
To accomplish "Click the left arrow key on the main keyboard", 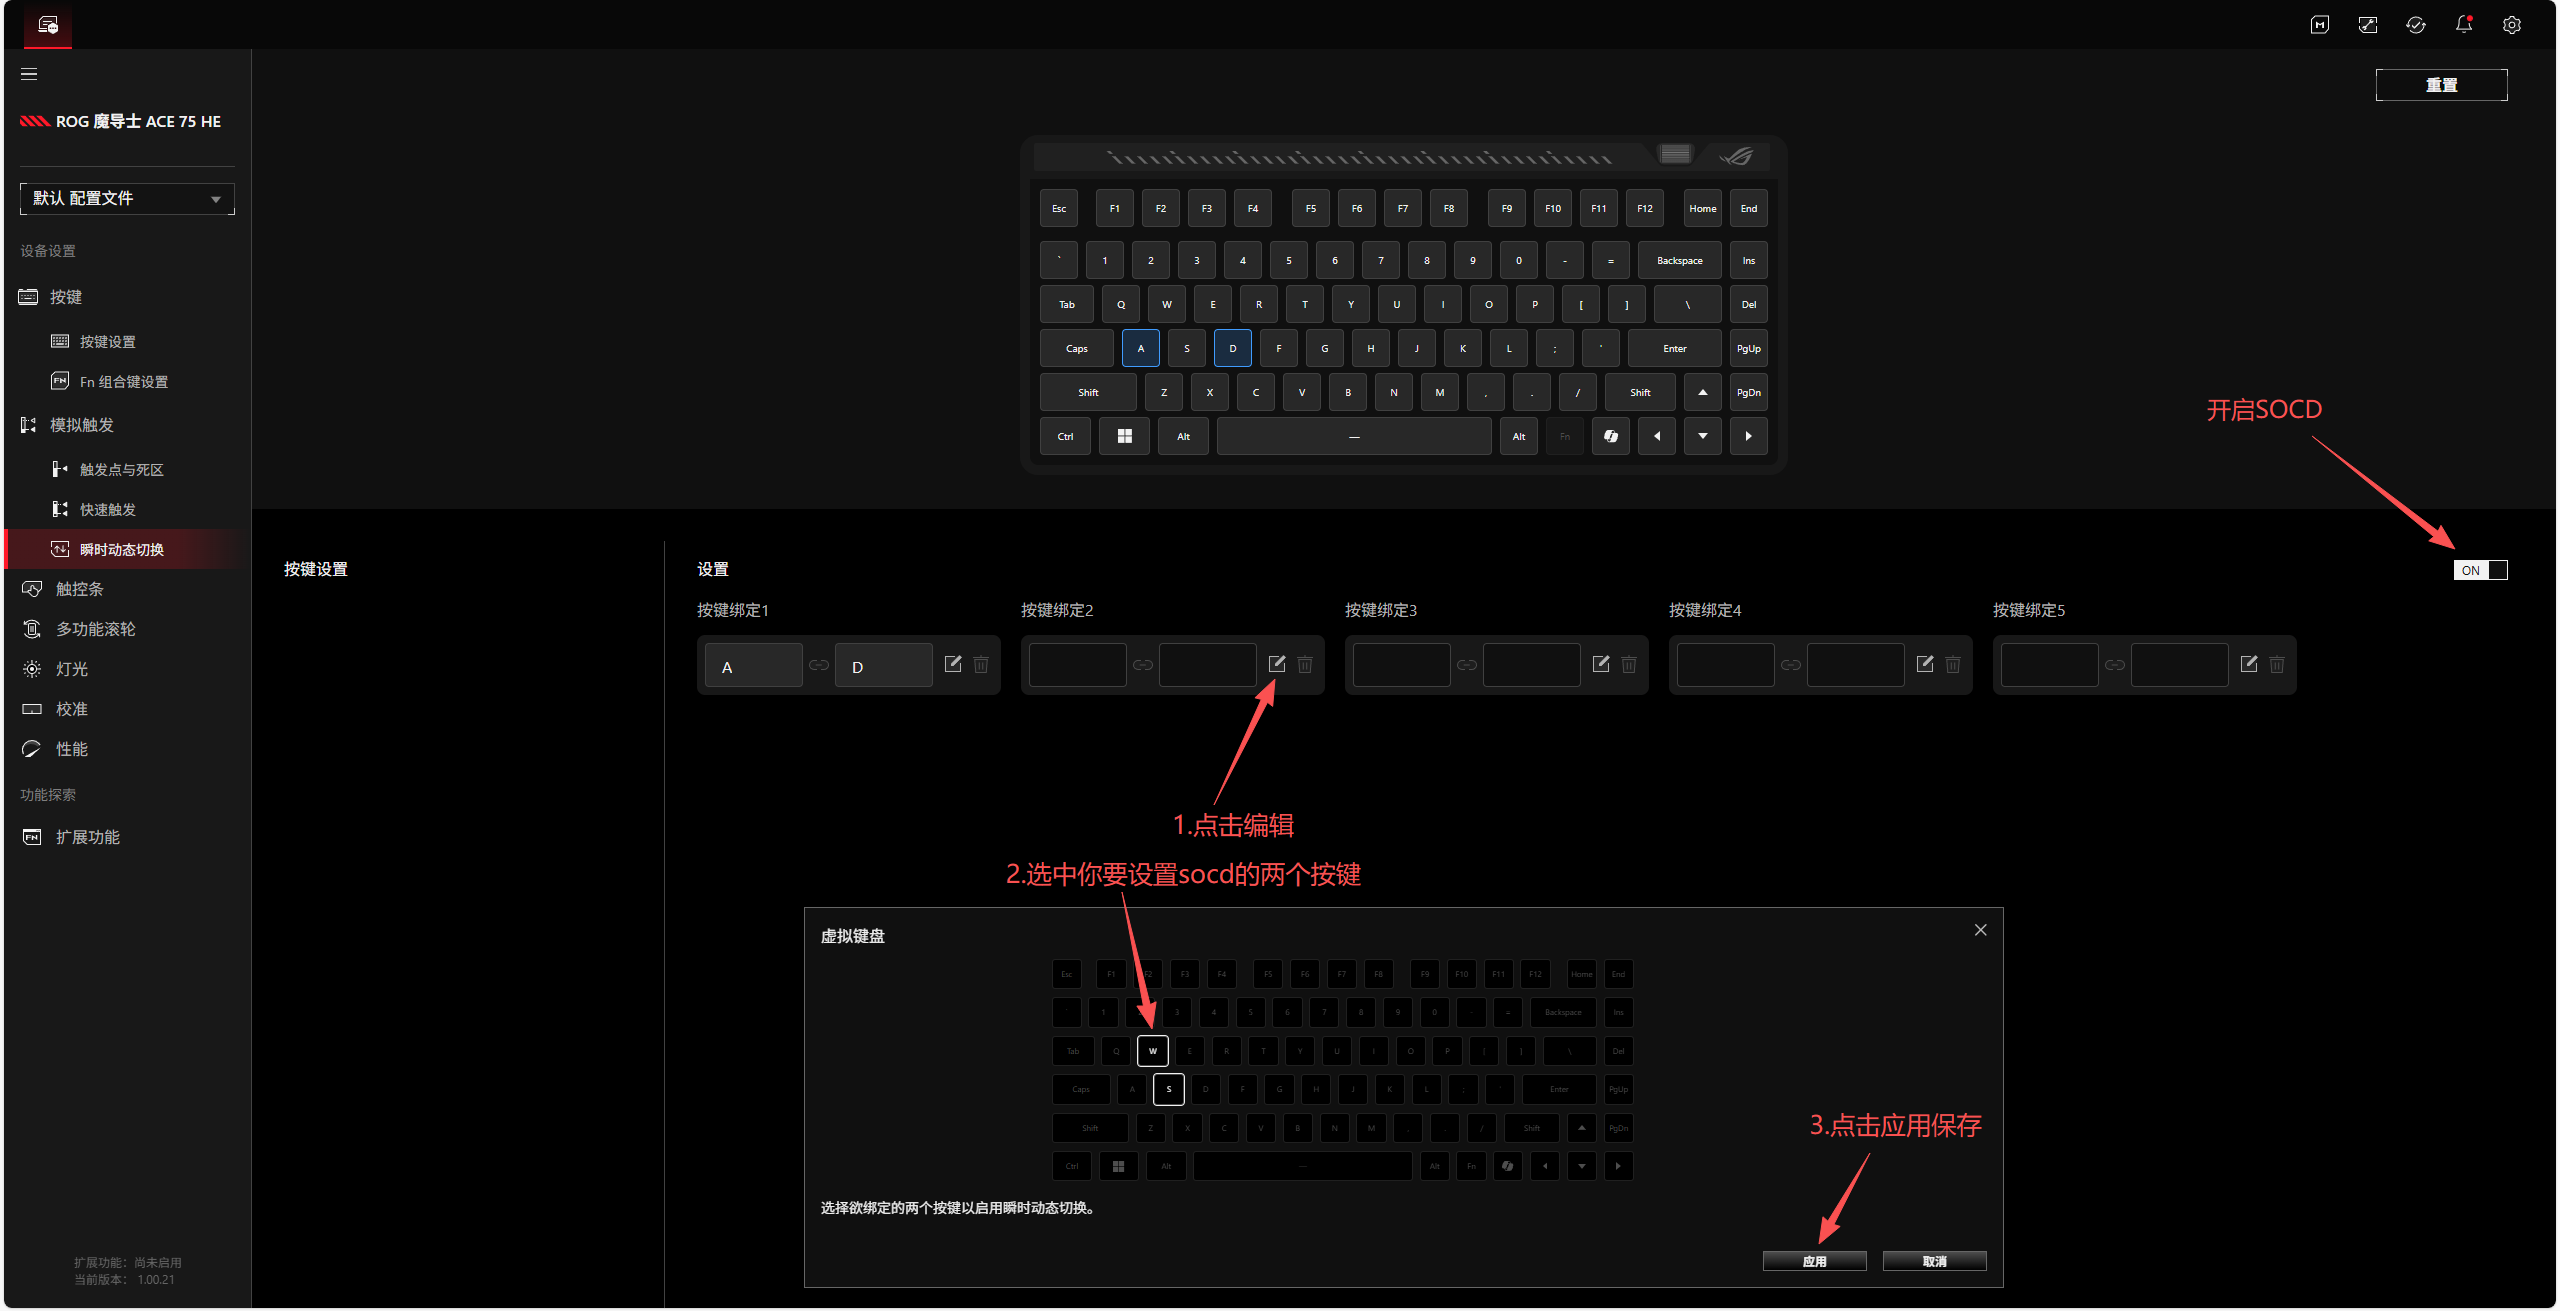I will 1657,437.
